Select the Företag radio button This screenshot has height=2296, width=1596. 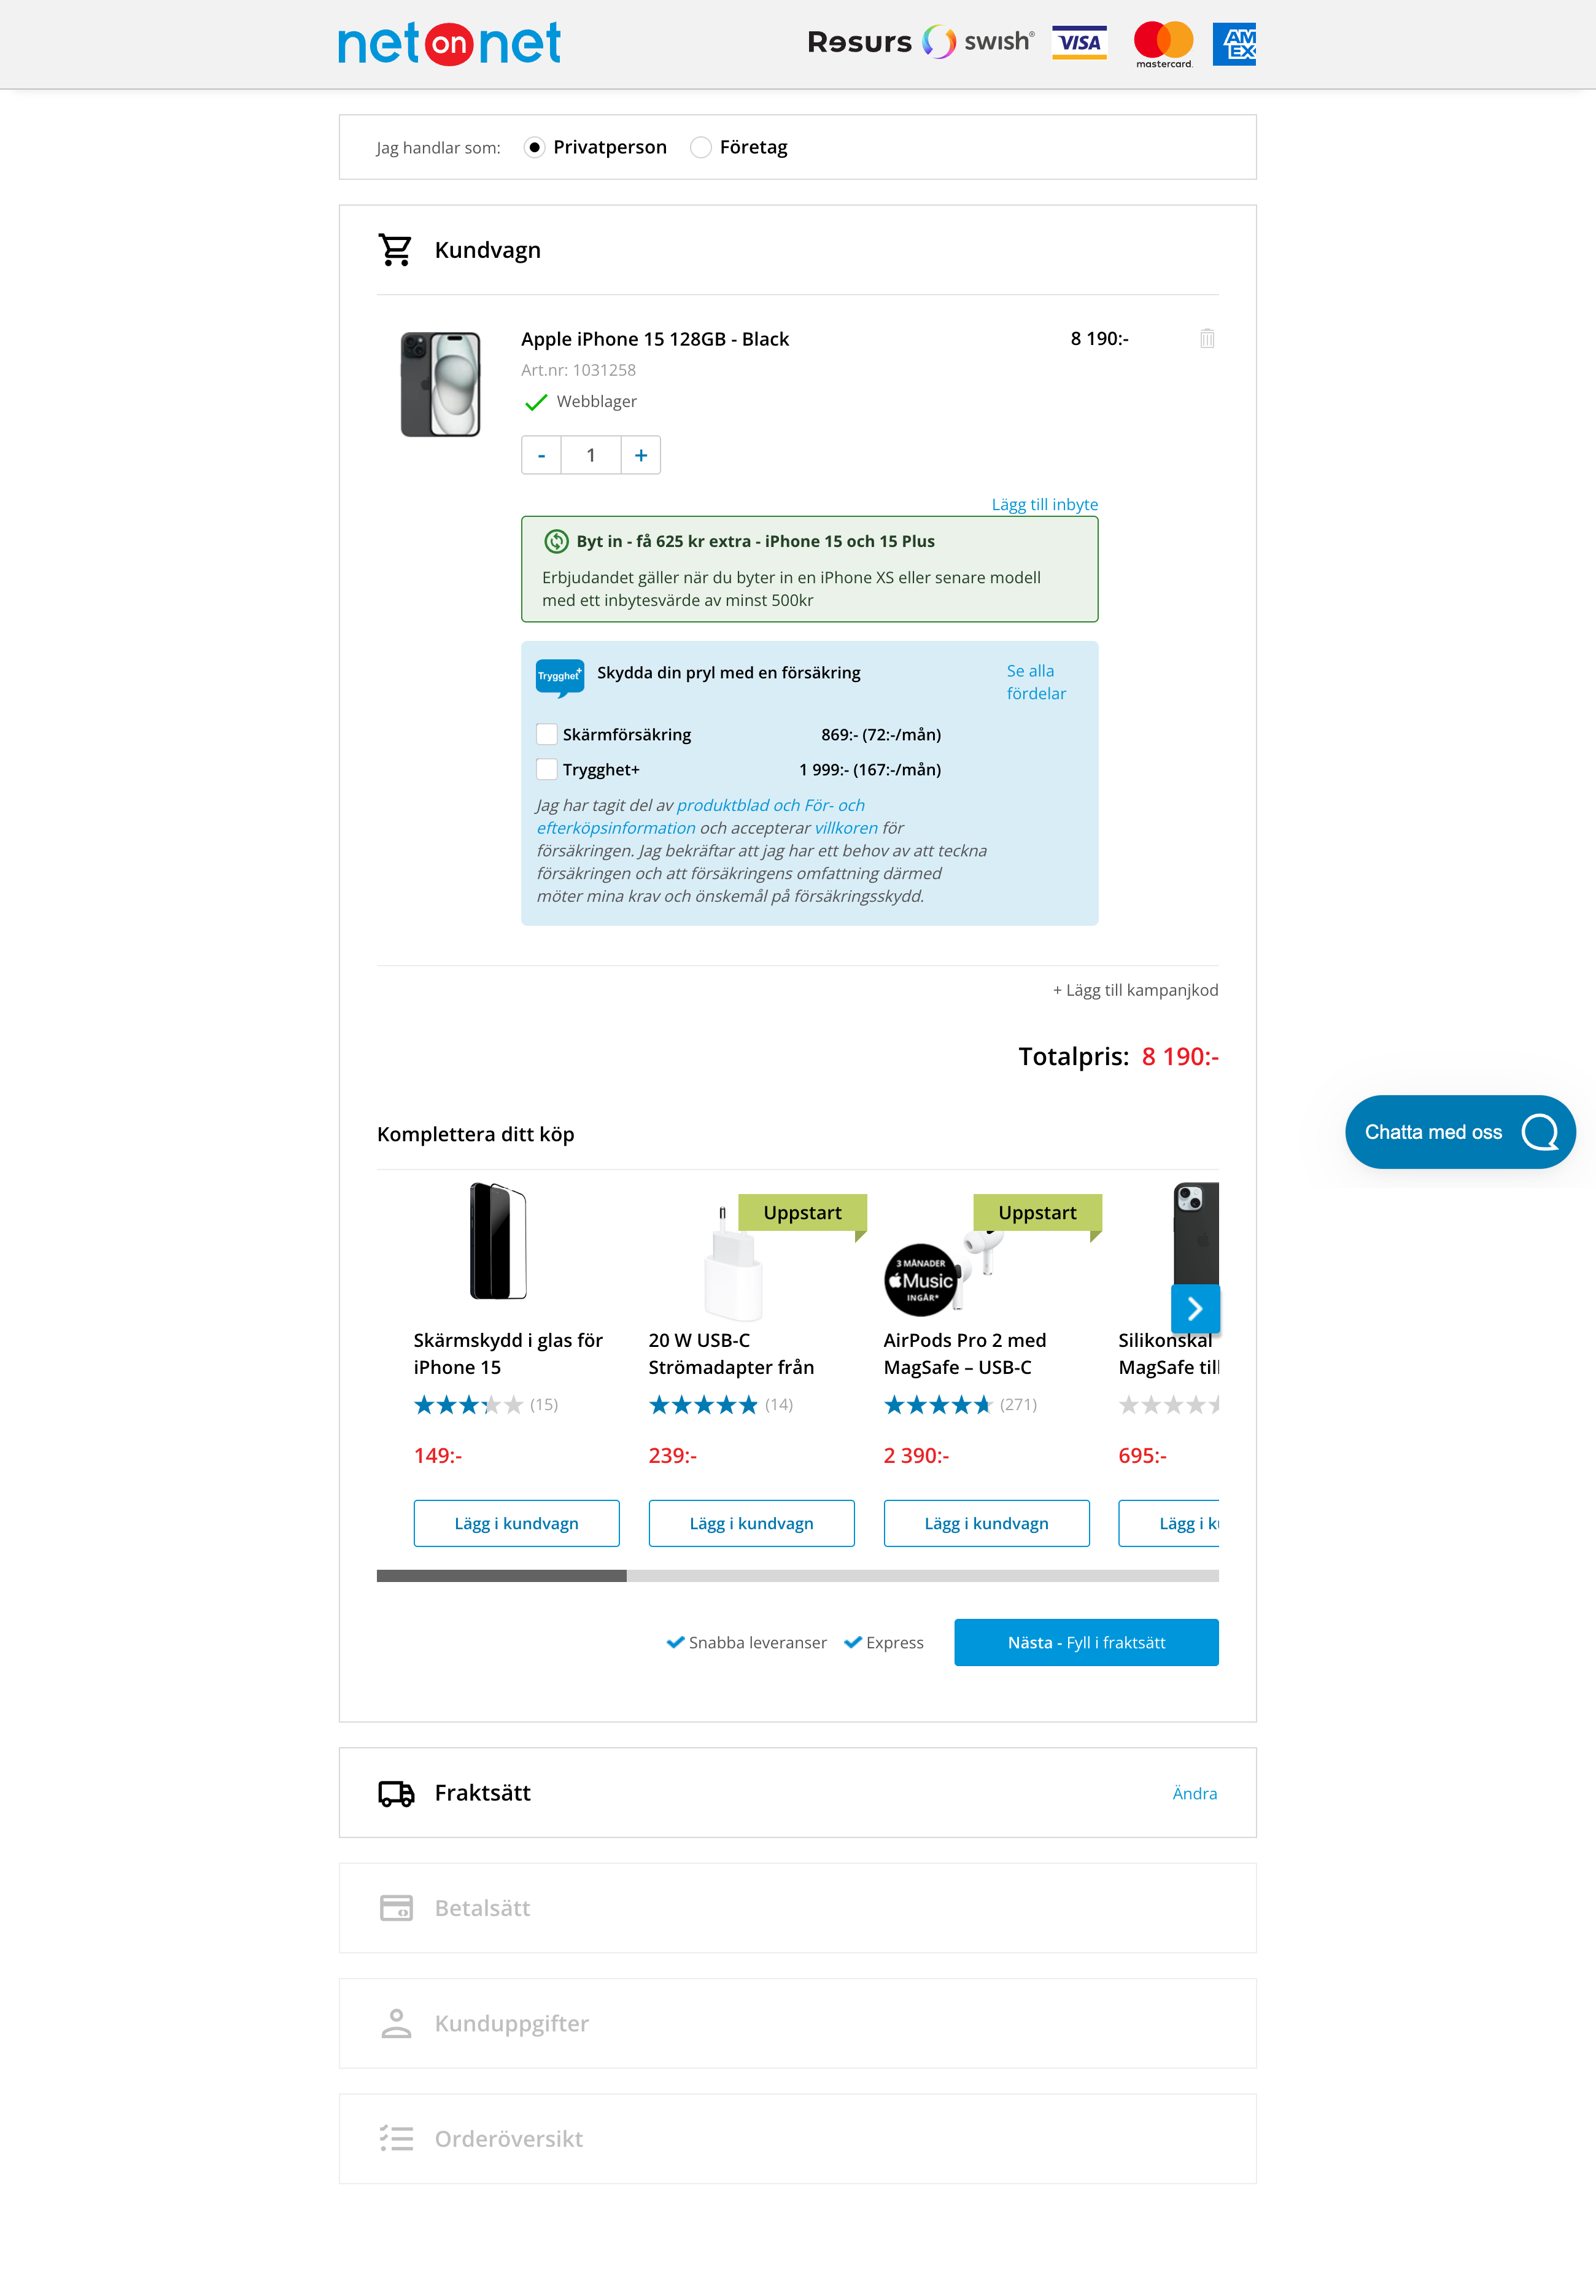point(701,147)
